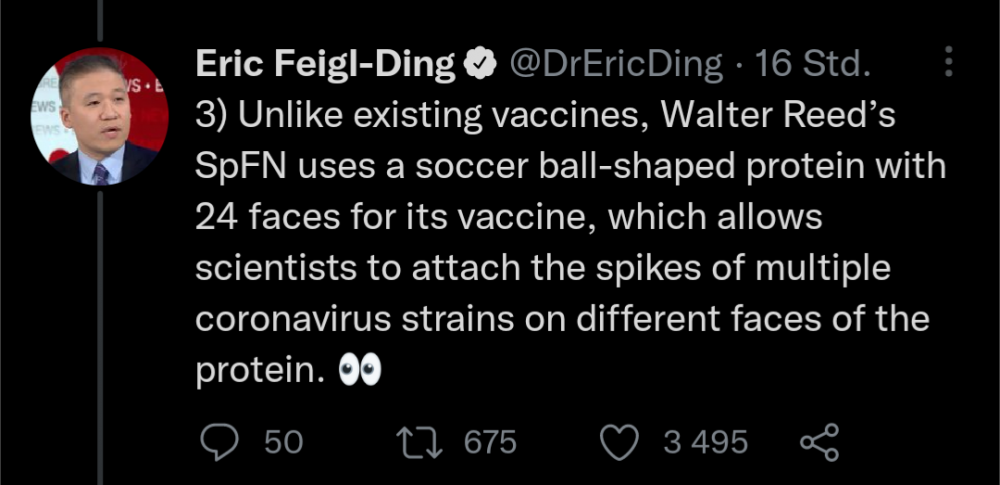This screenshot has height=485, width=1000.
Task: Click the 50 replies count
Action: coord(284,442)
